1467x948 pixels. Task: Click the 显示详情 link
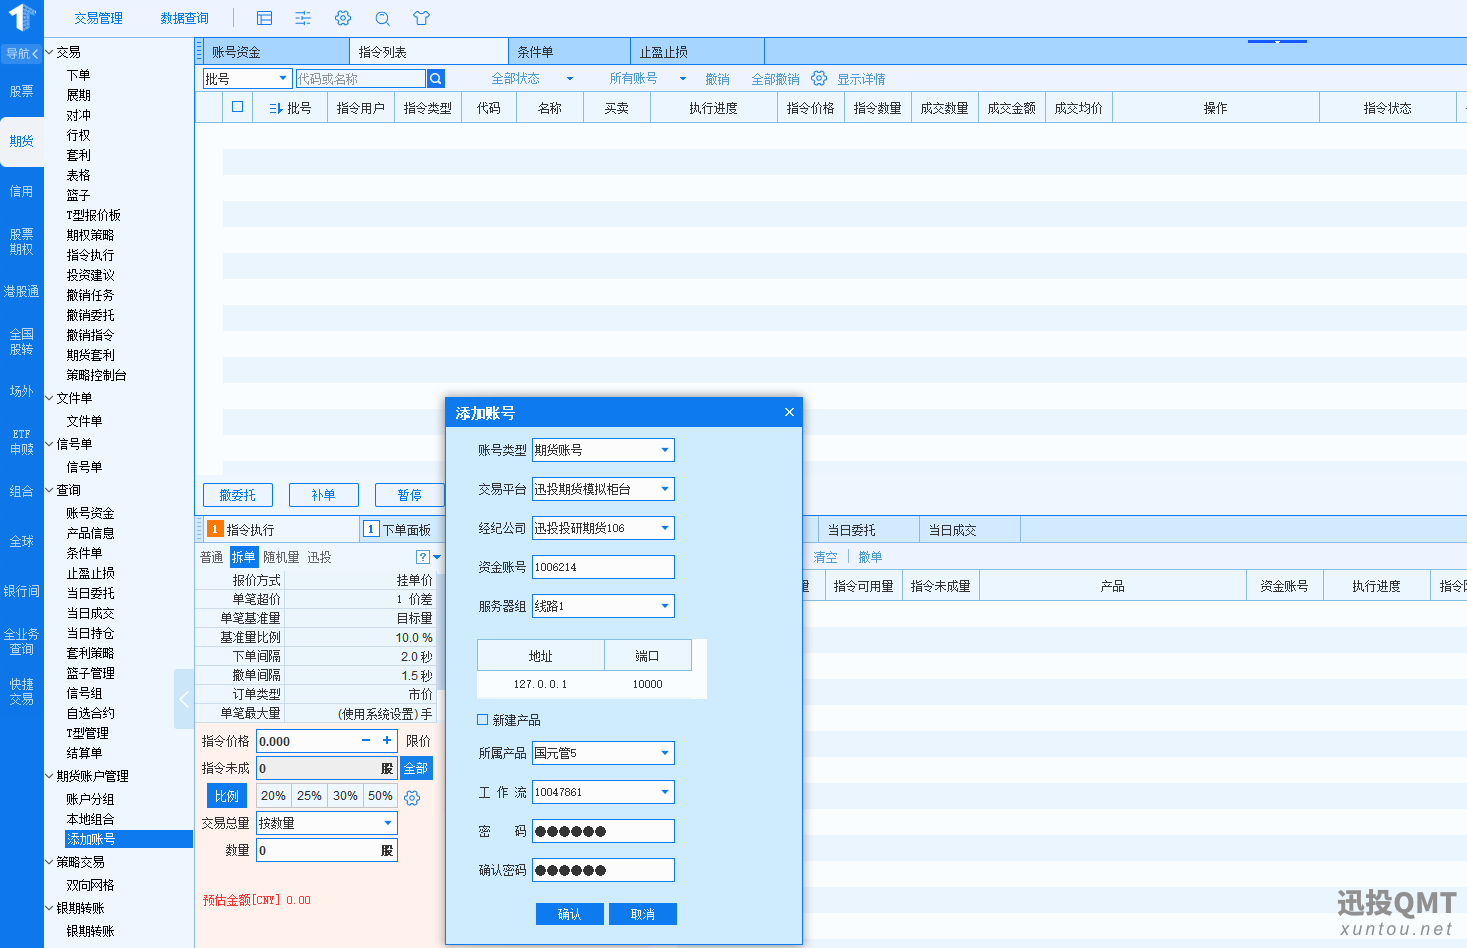coord(861,79)
